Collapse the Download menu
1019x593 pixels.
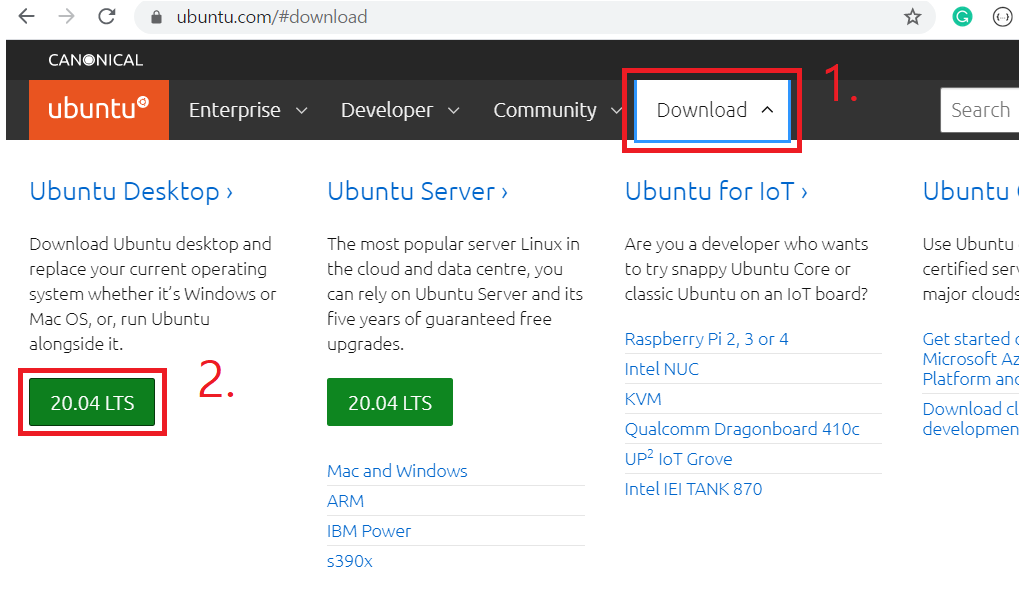(712, 110)
